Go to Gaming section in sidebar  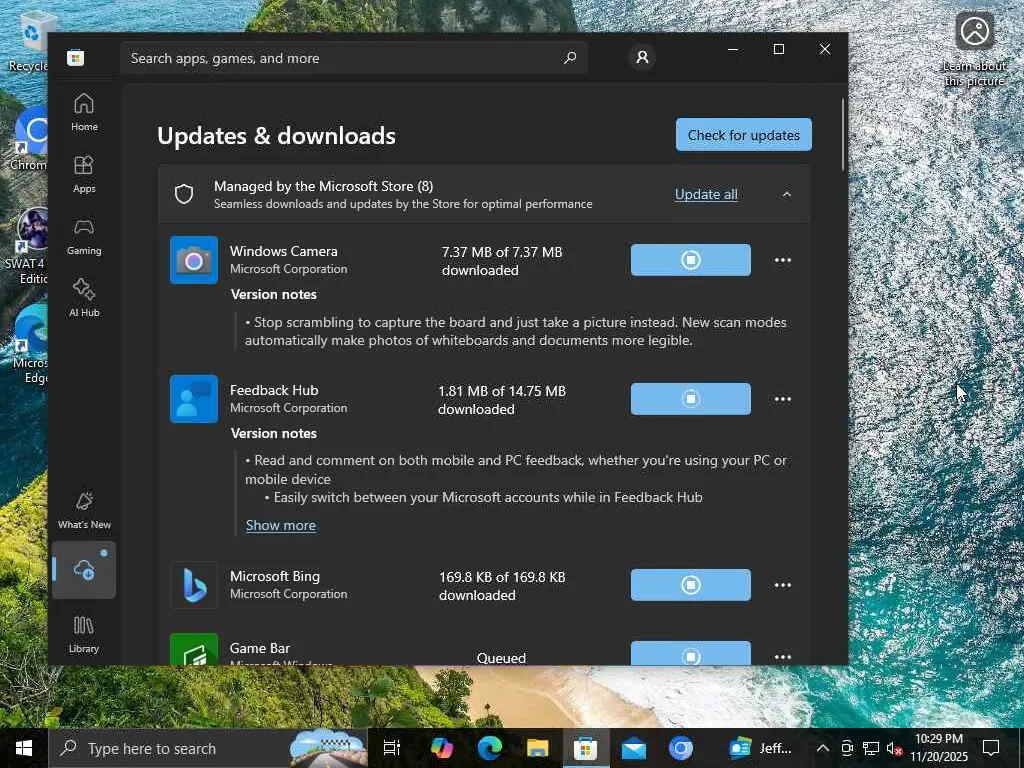[84, 236]
